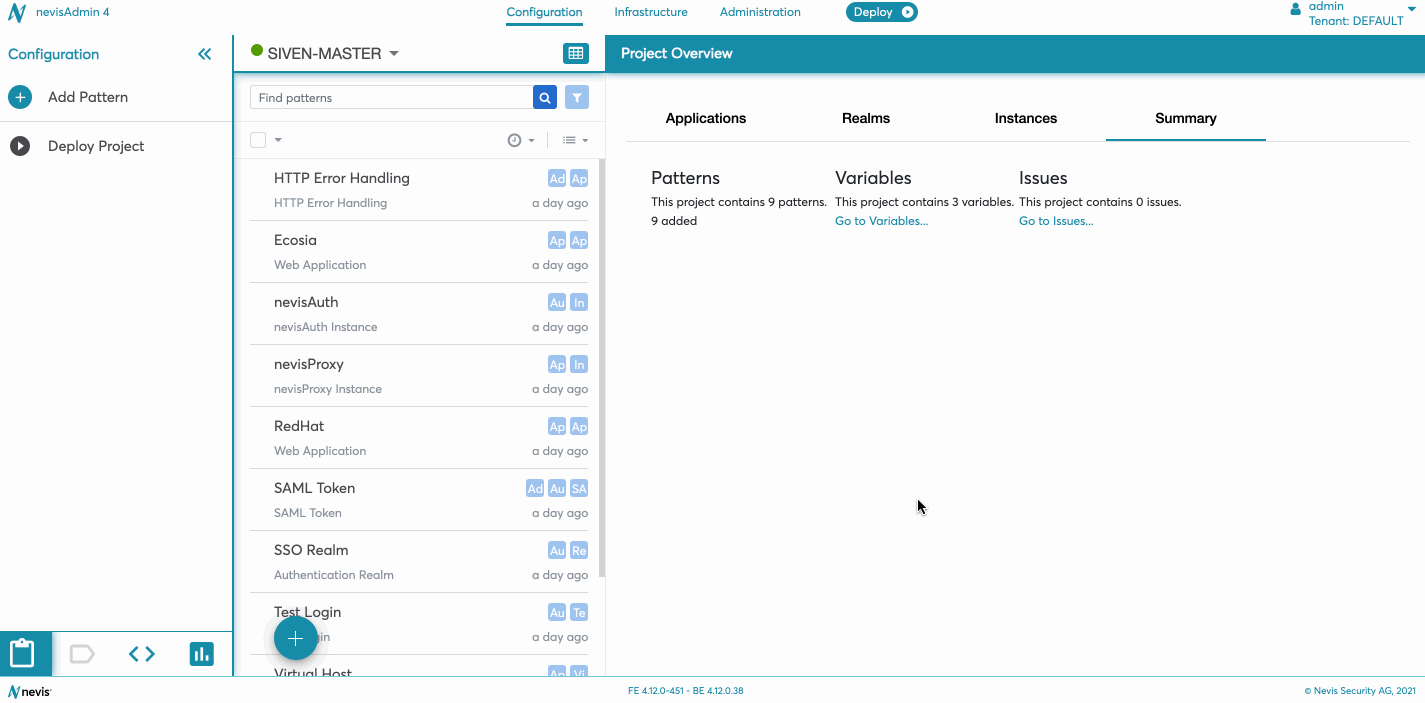Viewport: 1425px width, 703px height.
Task: Select the Ecosia pattern
Action: (x=419, y=252)
